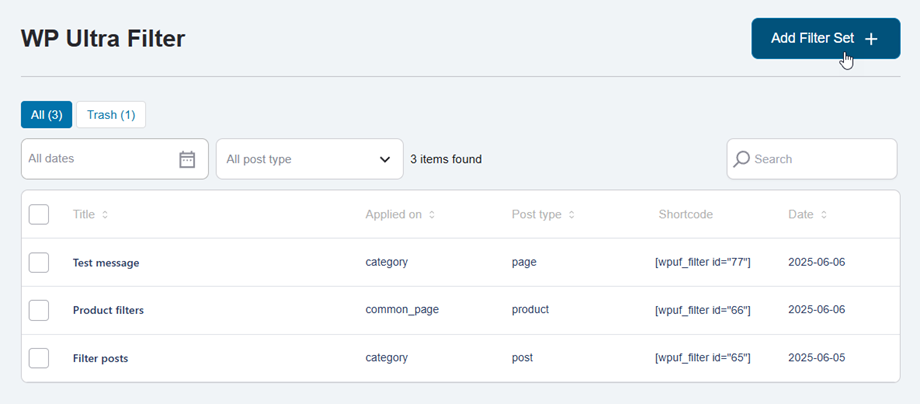Open the All dates picker field

[x=100, y=159]
